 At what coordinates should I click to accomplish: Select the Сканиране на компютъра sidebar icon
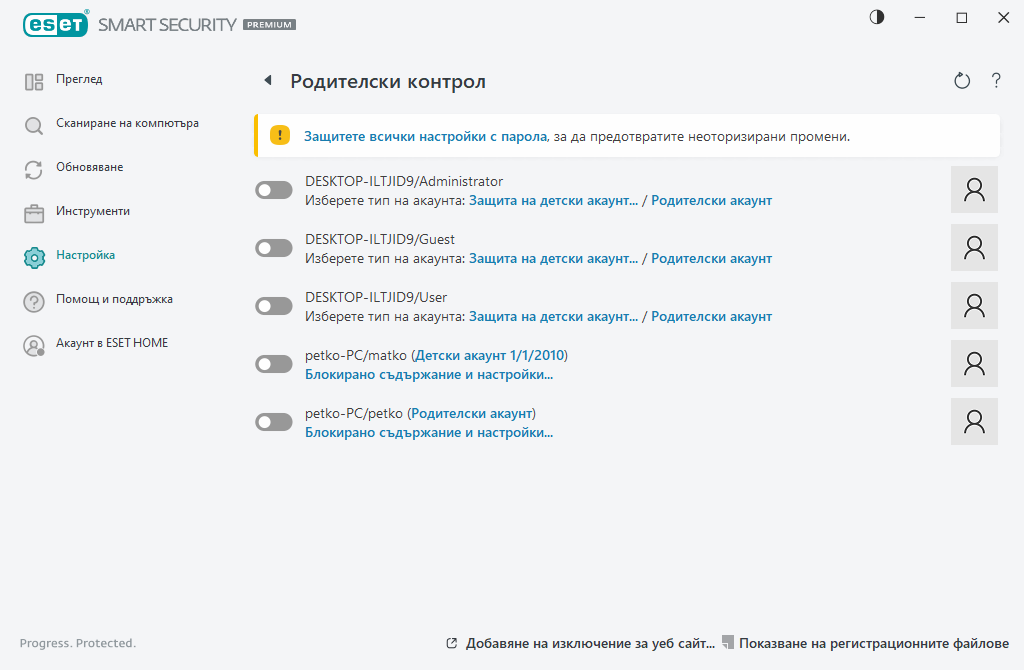(x=33, y=122)
